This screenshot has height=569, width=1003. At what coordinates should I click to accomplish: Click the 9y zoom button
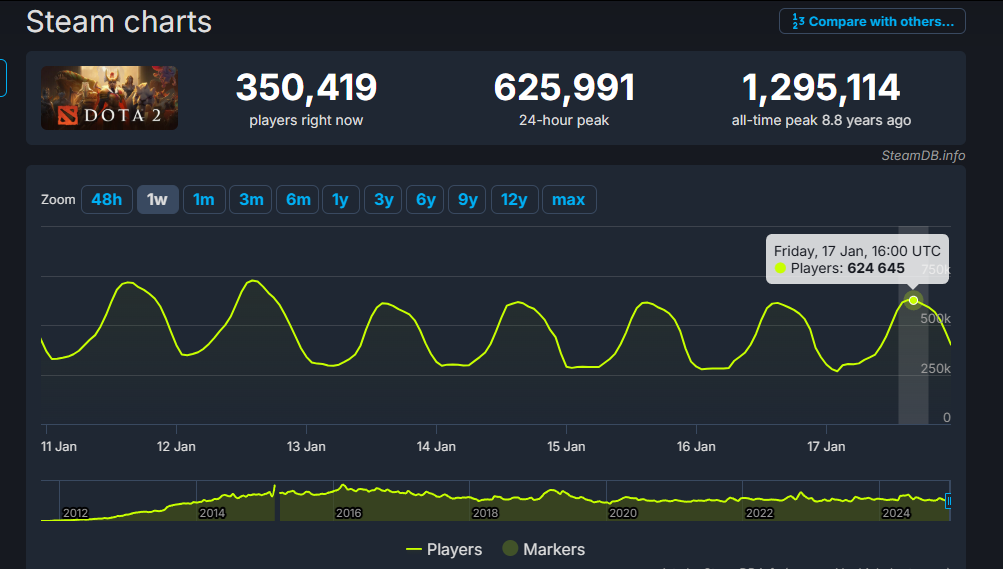(x=467, y=199)
